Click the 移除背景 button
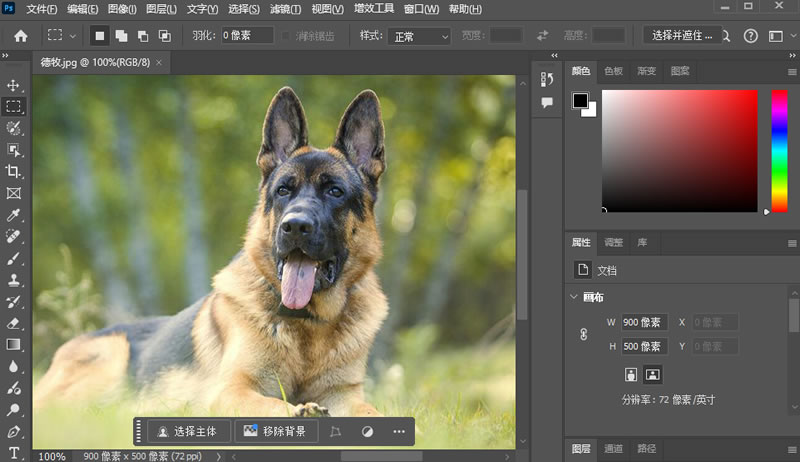Screen dimensions: 800x462 point(277,432)
